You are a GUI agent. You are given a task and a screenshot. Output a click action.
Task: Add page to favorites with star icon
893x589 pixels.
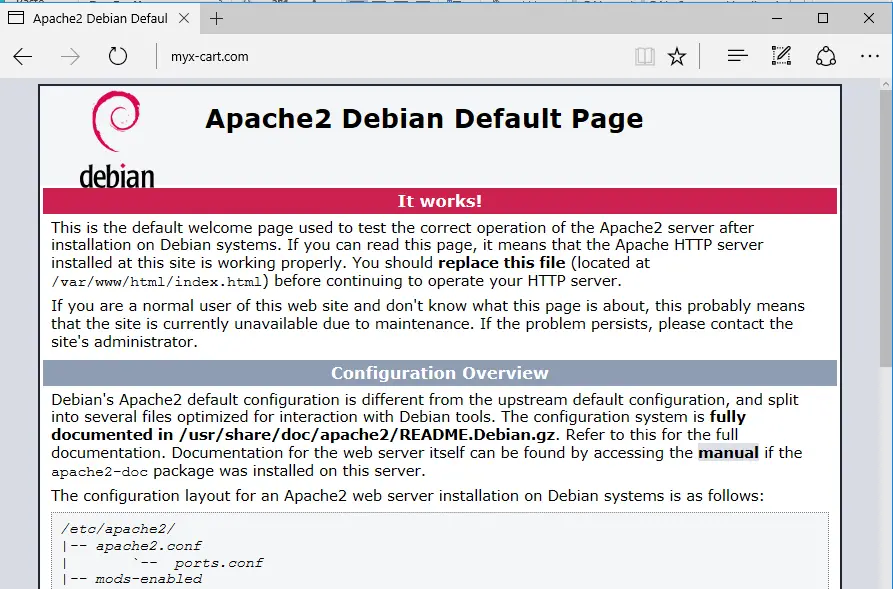pos(677,56)
